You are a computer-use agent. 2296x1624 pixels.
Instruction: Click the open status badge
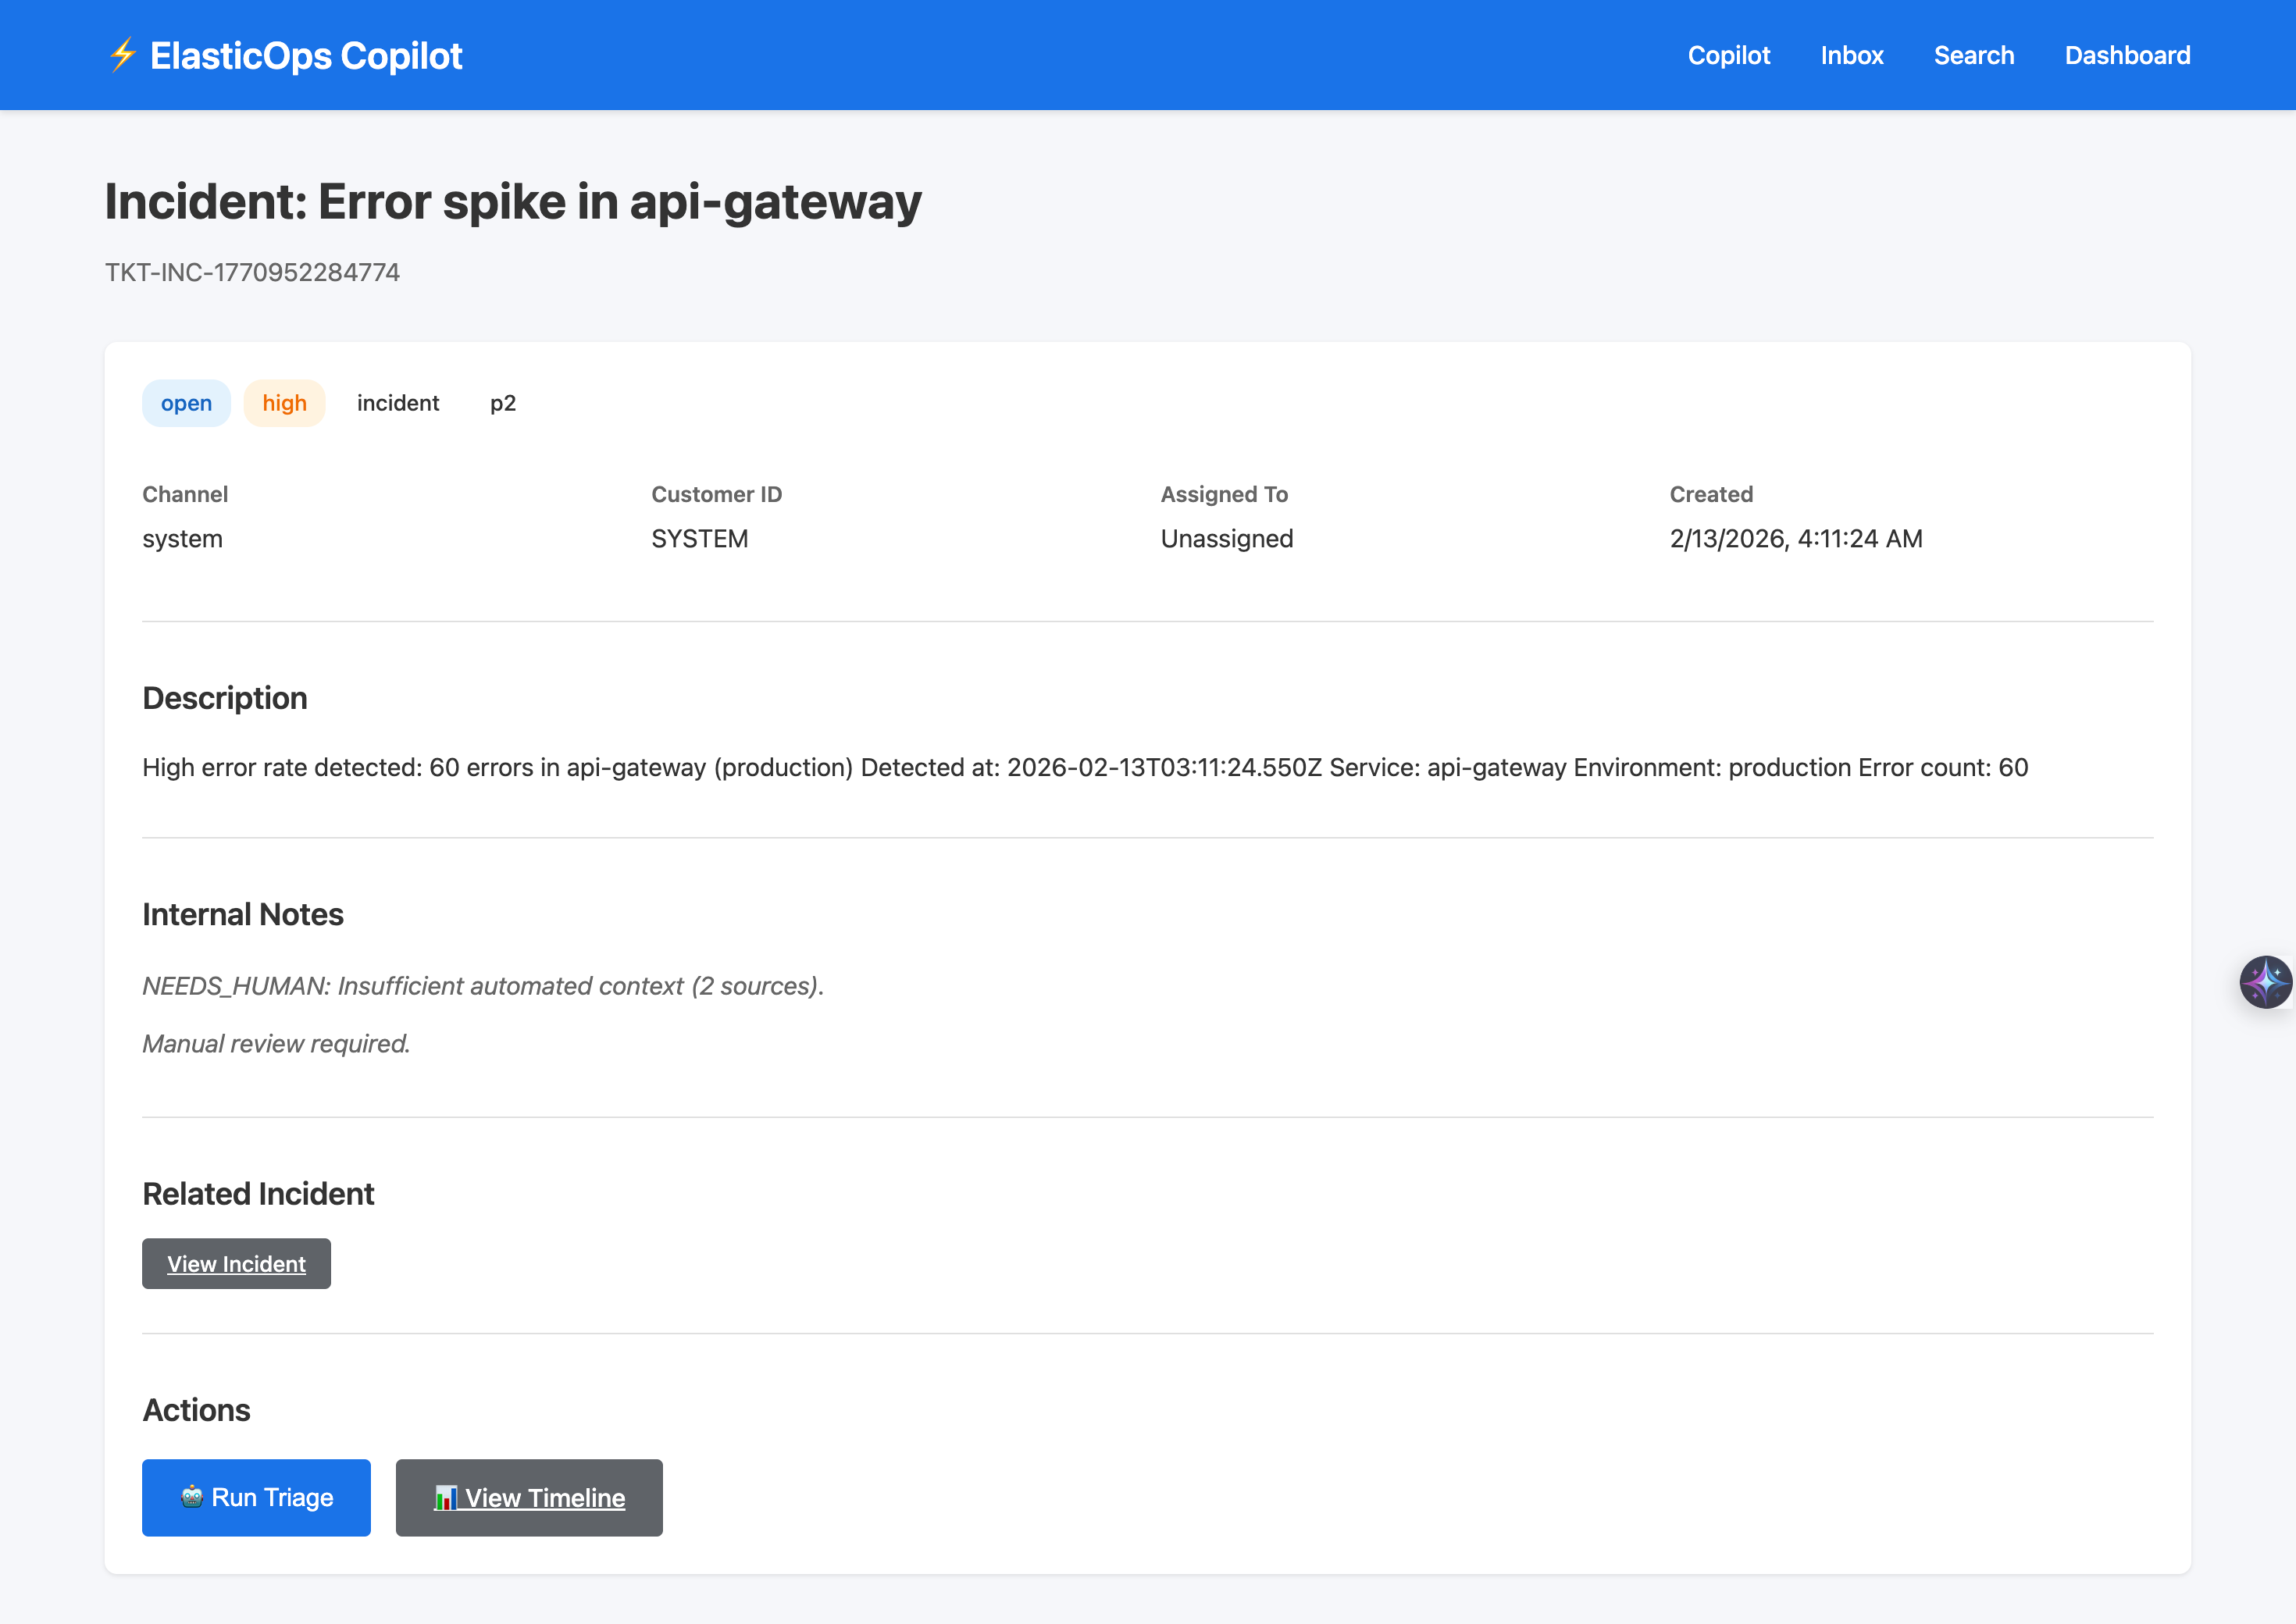pyautogui.click(x=186, y=403)
